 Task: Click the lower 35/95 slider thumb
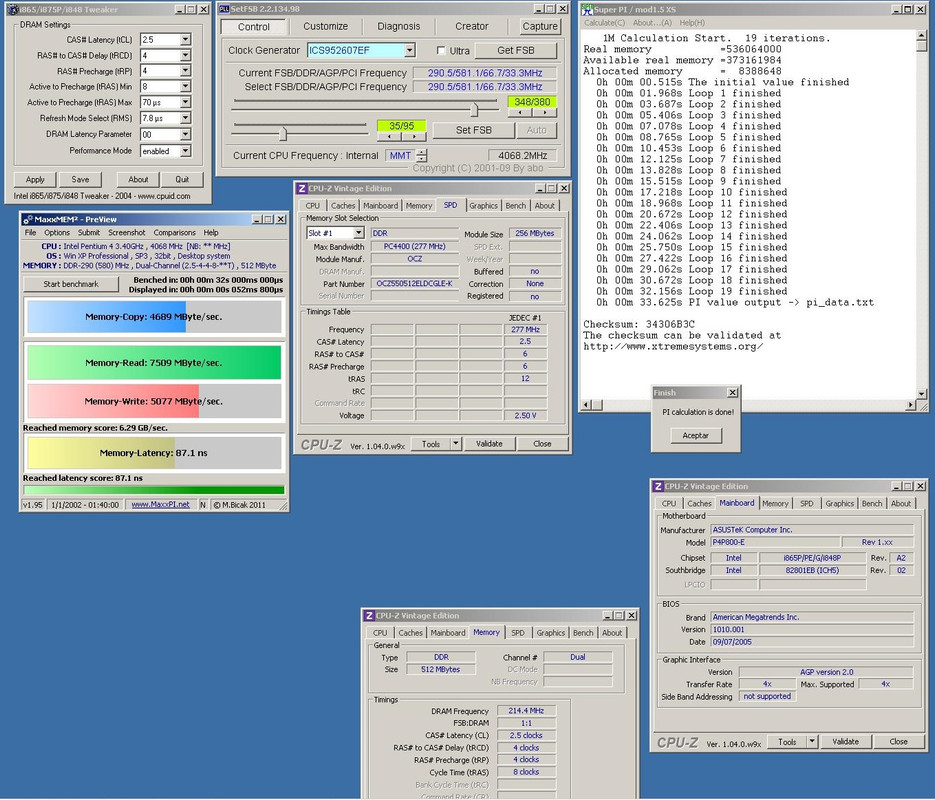[283, 133]
